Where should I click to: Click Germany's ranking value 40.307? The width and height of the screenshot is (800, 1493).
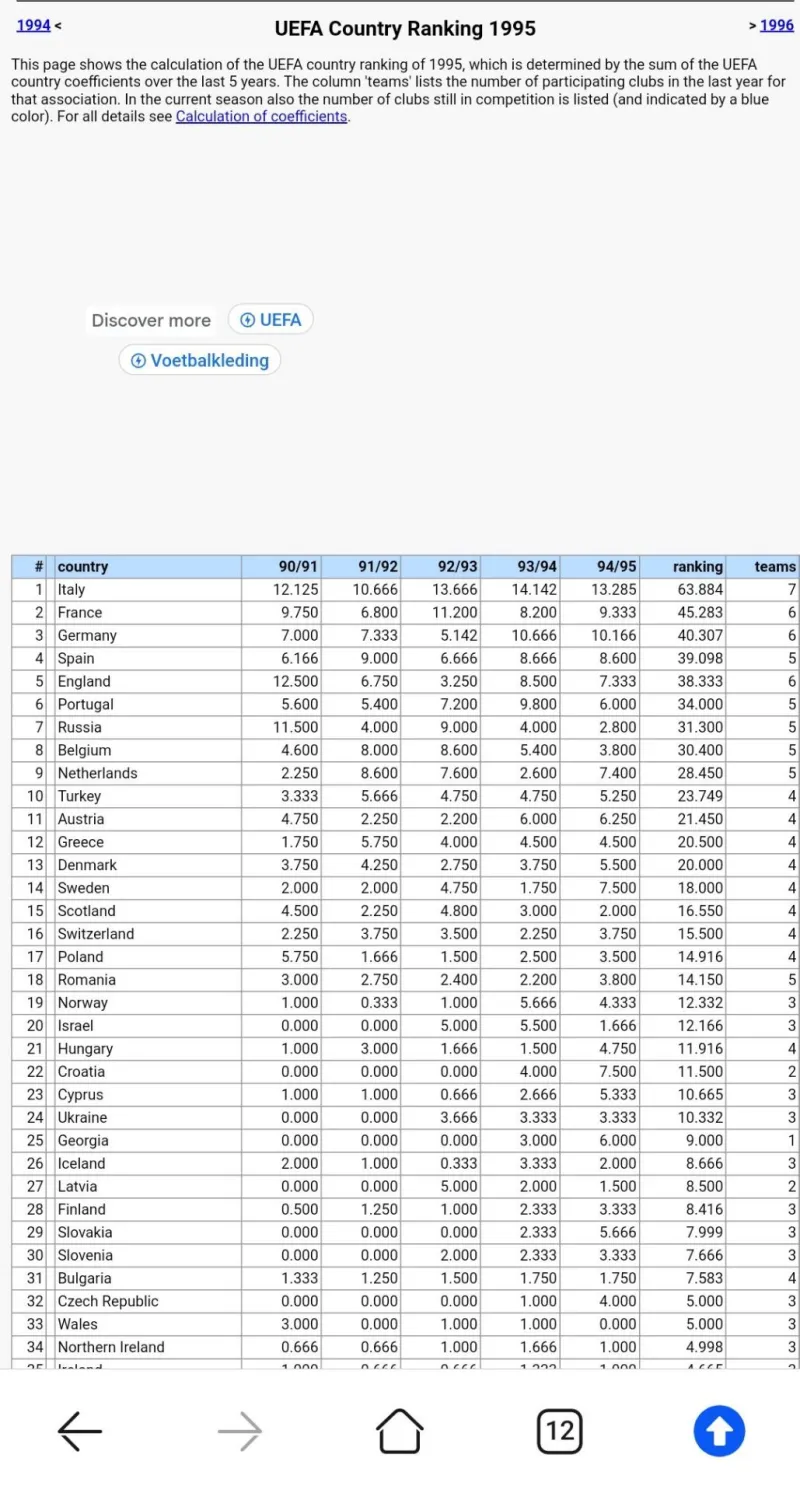(x=700, y=635)
